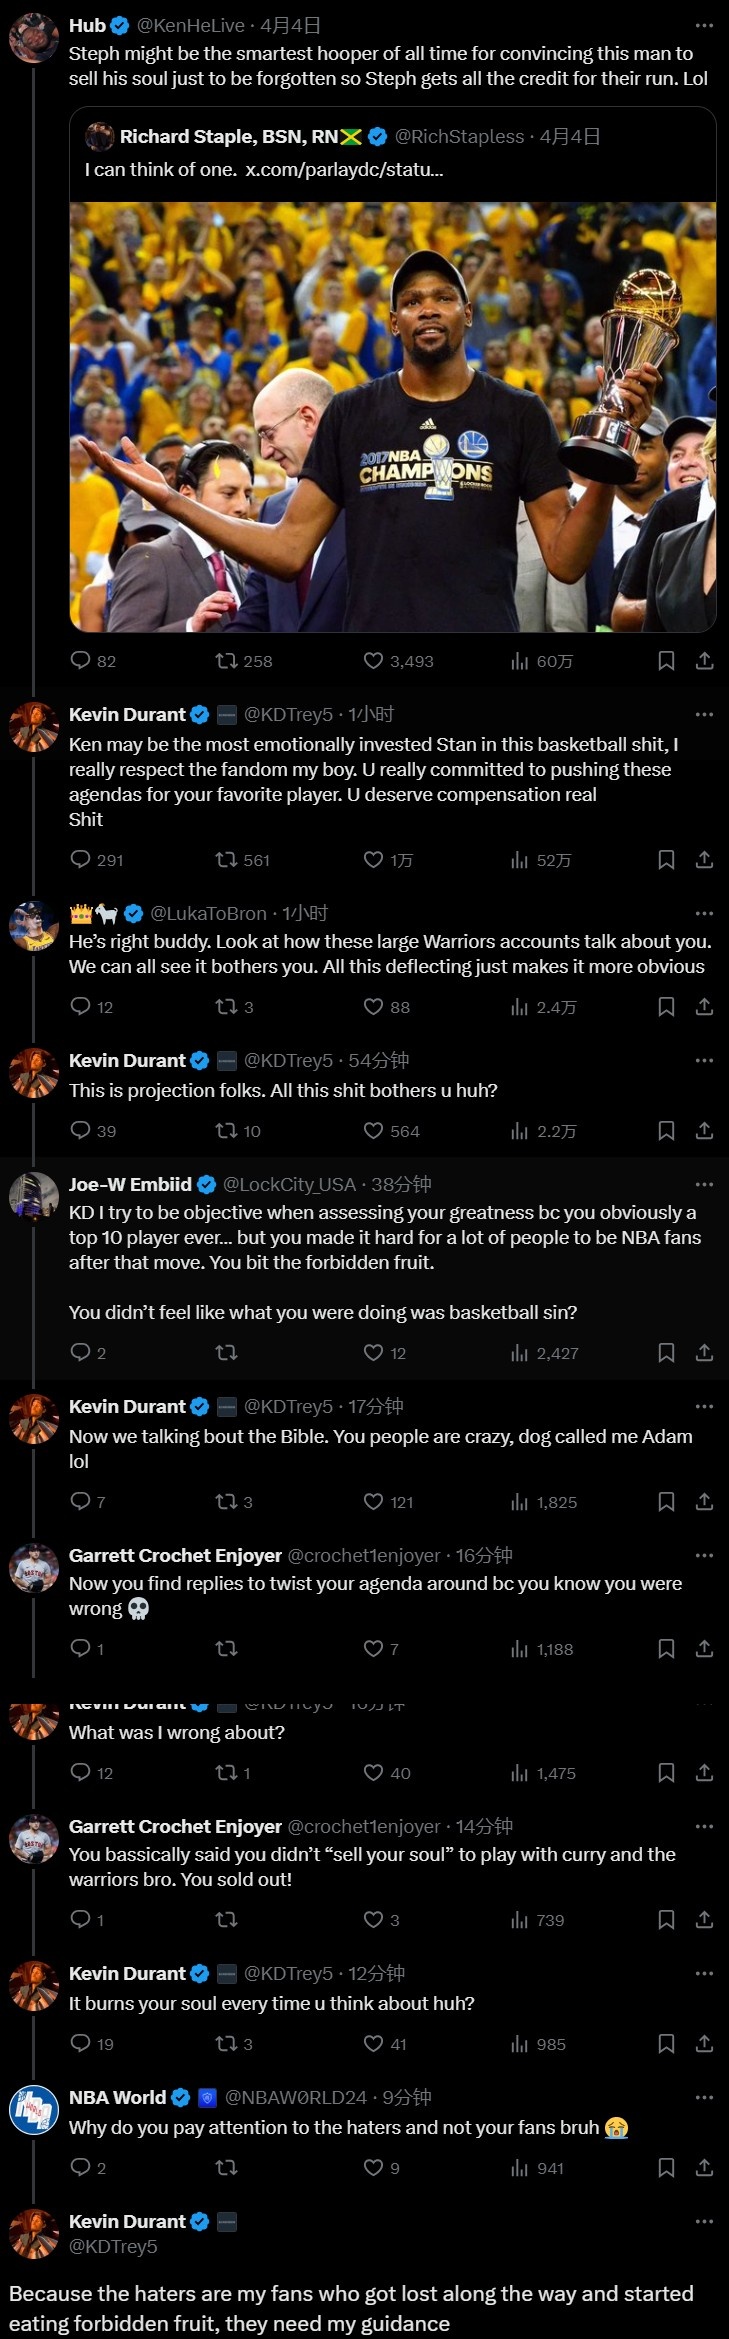Like Kevin Durant's 'called me Adam' tweet
This screenshot has height=2339, width=729.
click(374, 1502)
